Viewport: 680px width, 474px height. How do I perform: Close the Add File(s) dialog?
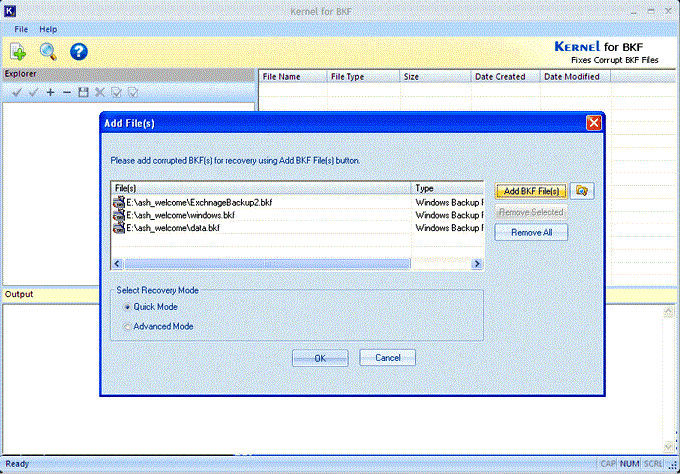[594, 123]
